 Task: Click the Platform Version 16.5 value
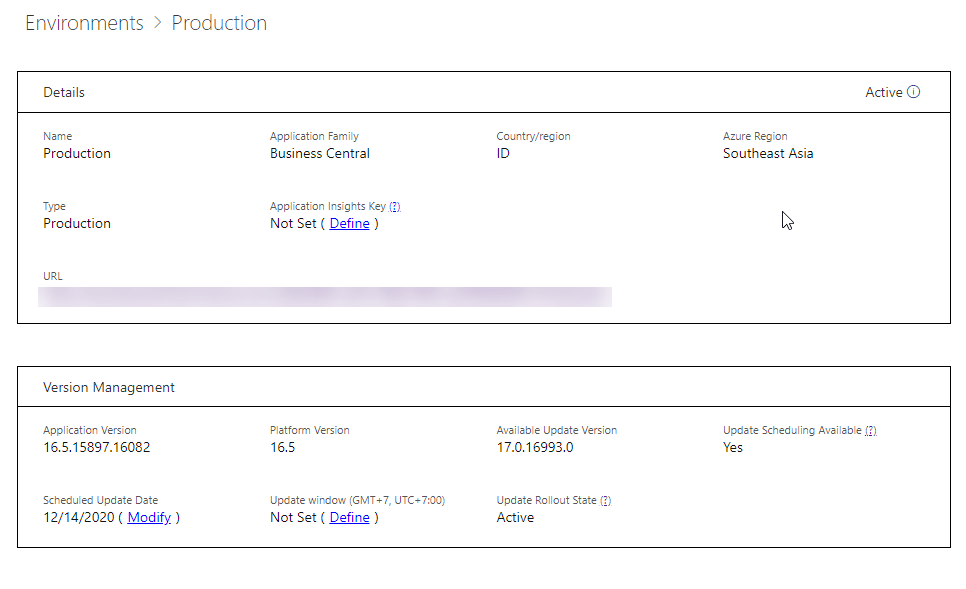click(282, 448)
